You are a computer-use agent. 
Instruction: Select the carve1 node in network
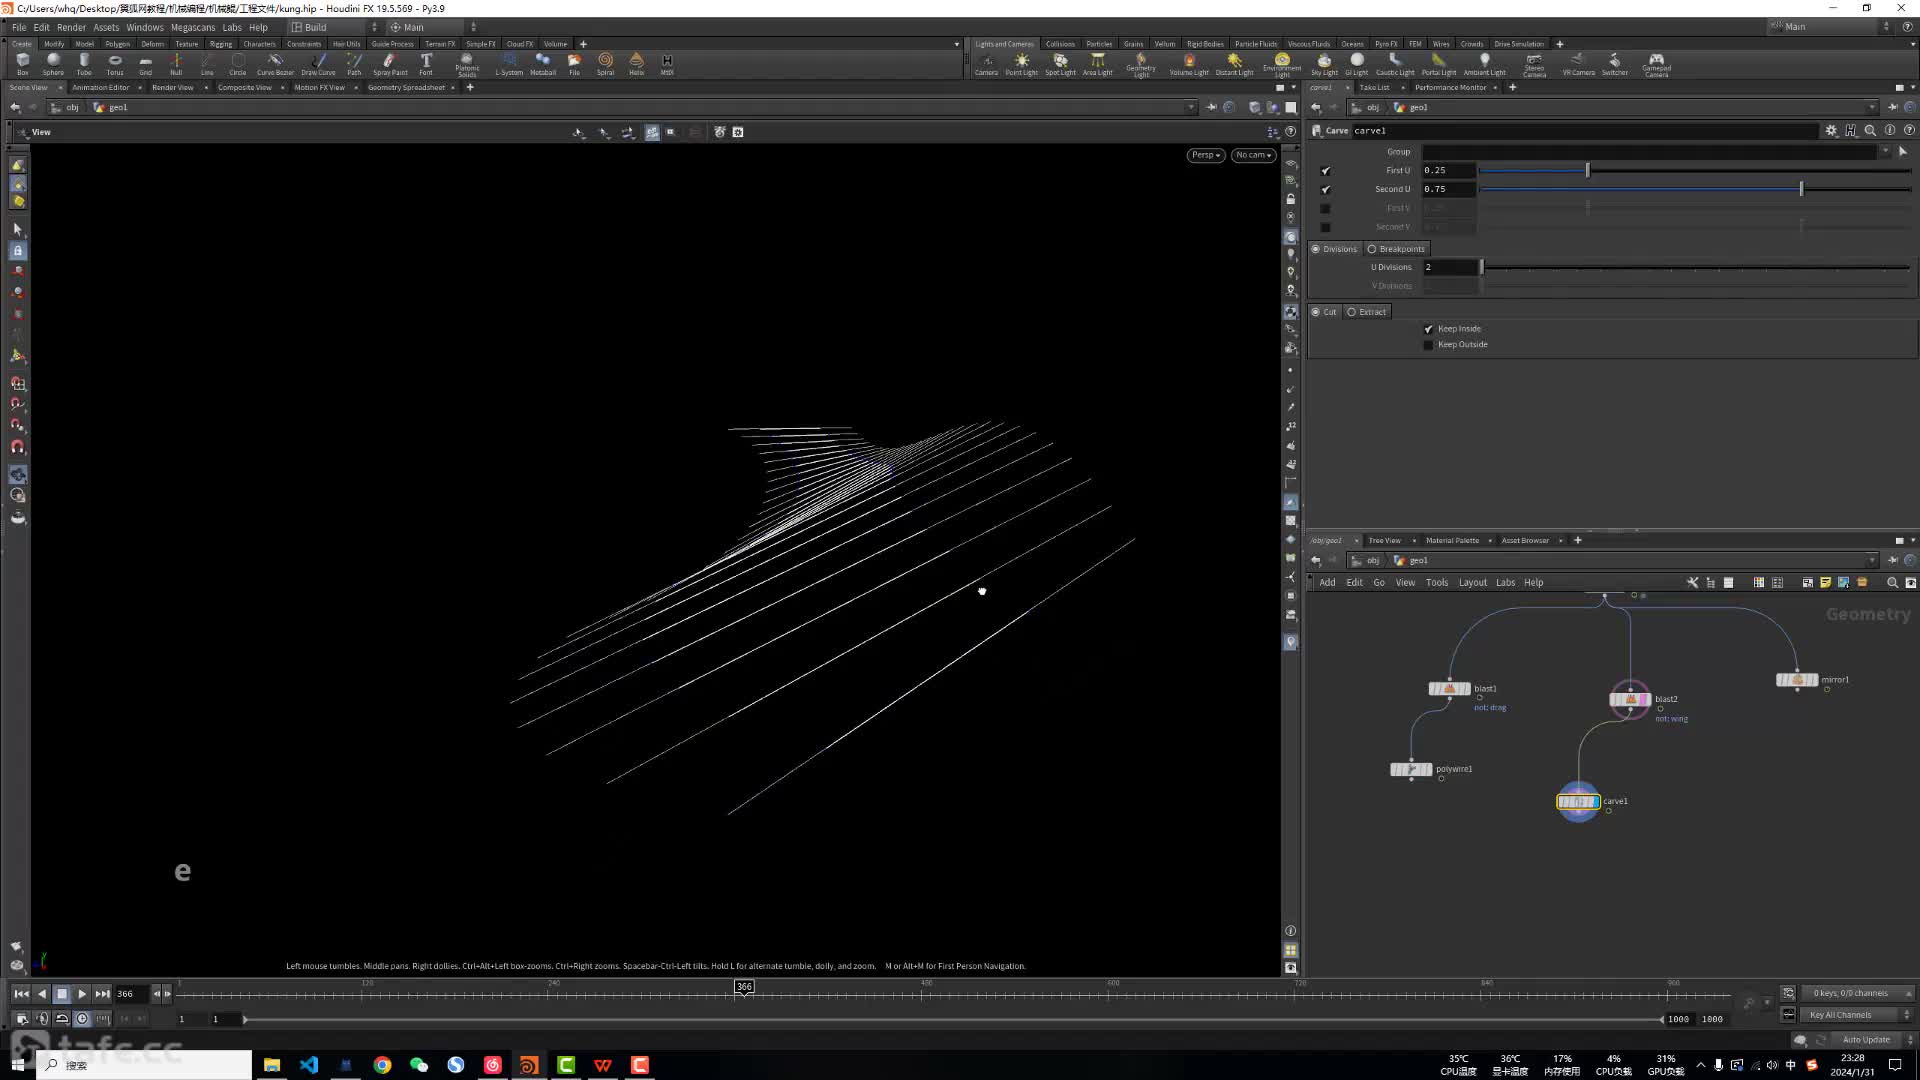(1578, 801)
